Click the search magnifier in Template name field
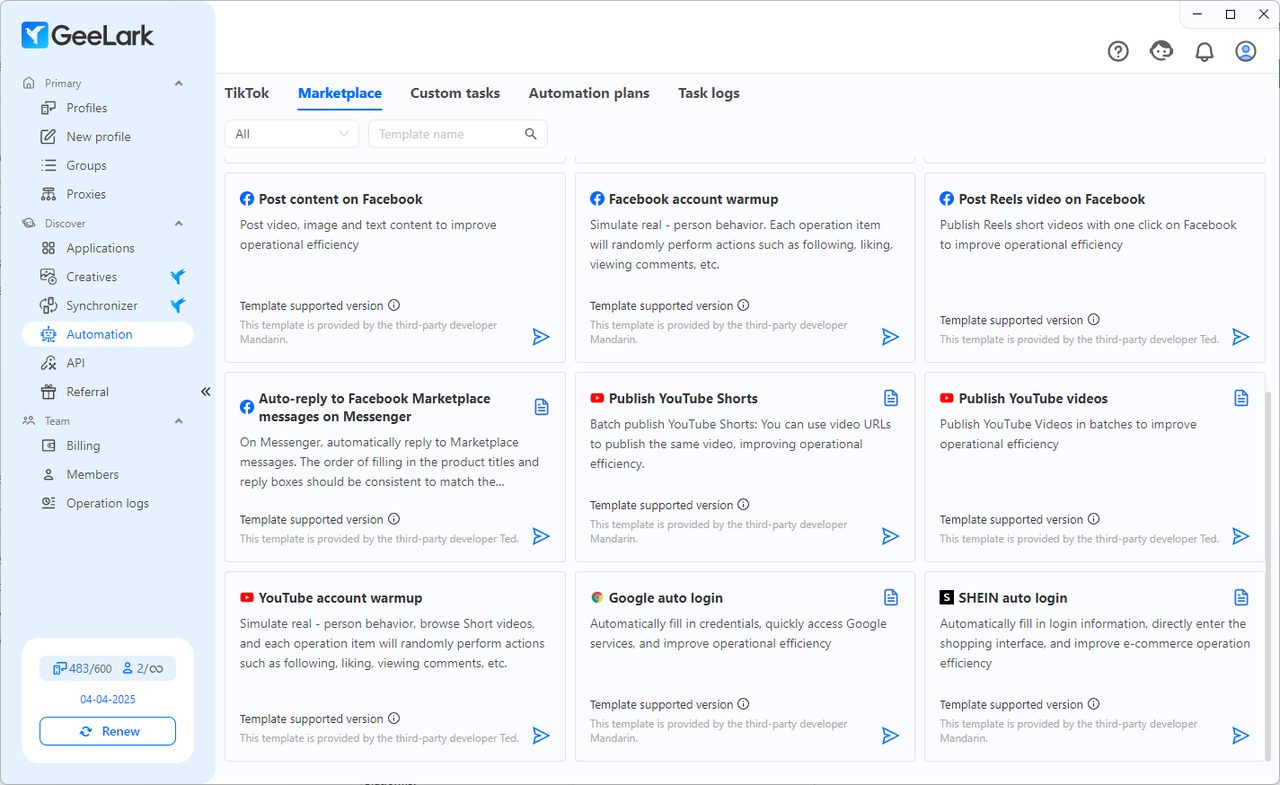Screen dimensions: 1280x785 pyautogui.click(x=531, y=134)
